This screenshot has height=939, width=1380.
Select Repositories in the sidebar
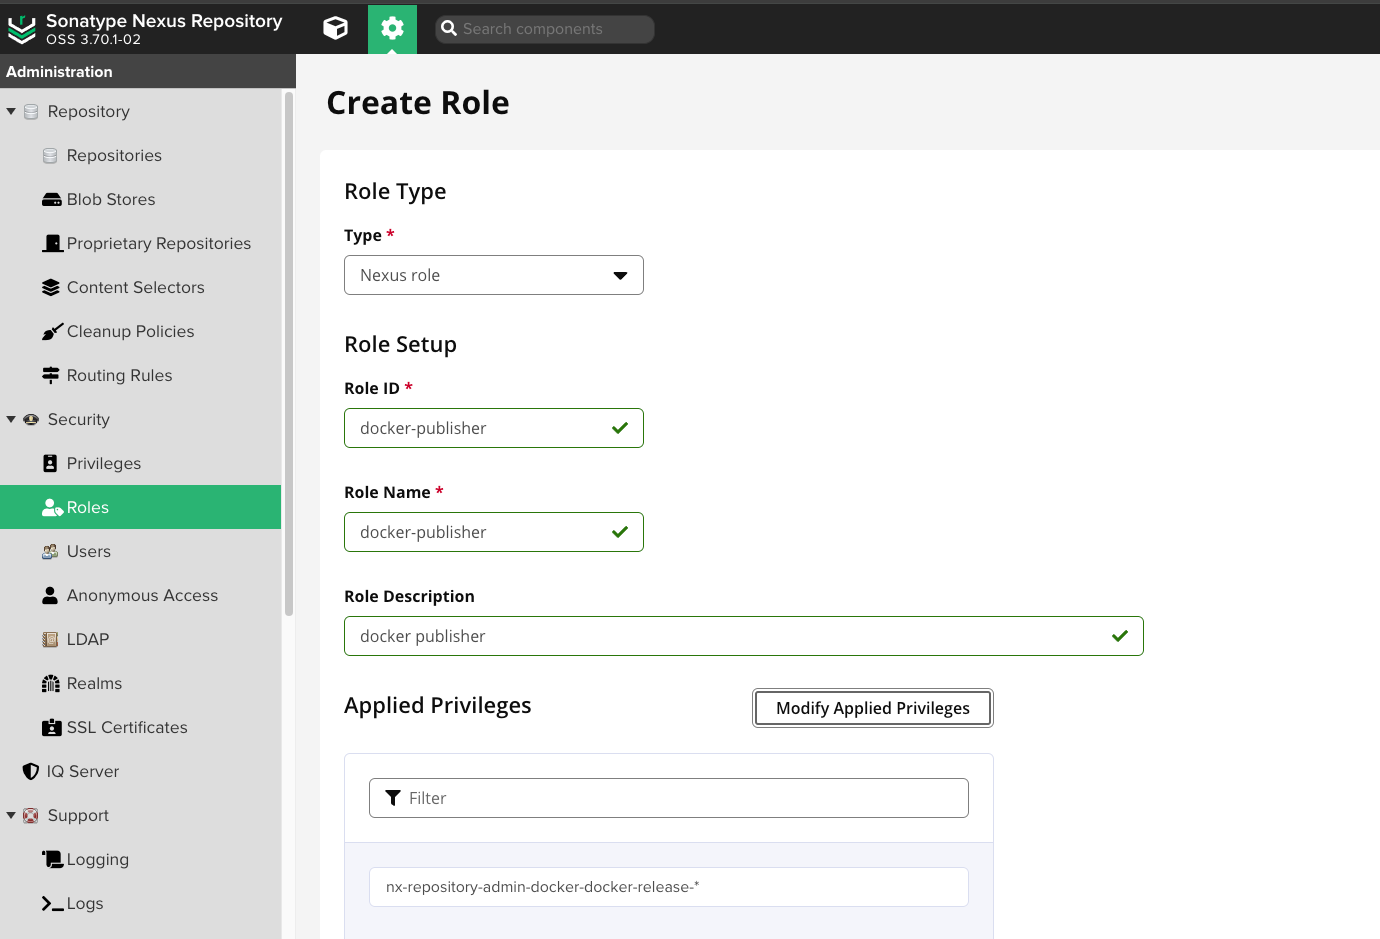pyautogui.click(x=114, y=156)
